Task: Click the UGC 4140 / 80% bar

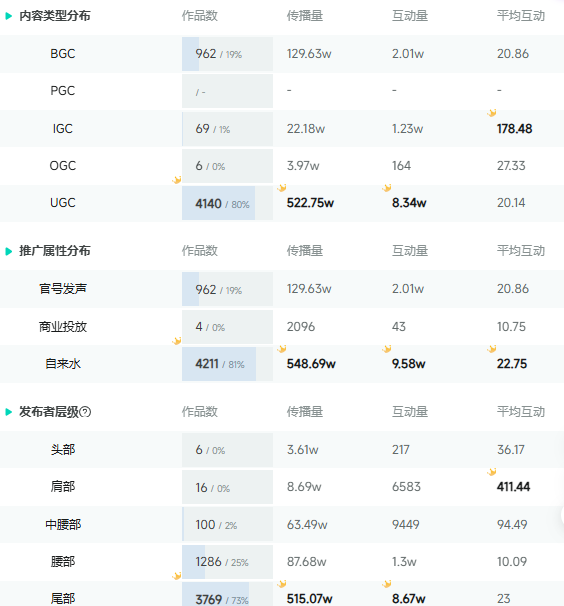Action: point(227,203)
